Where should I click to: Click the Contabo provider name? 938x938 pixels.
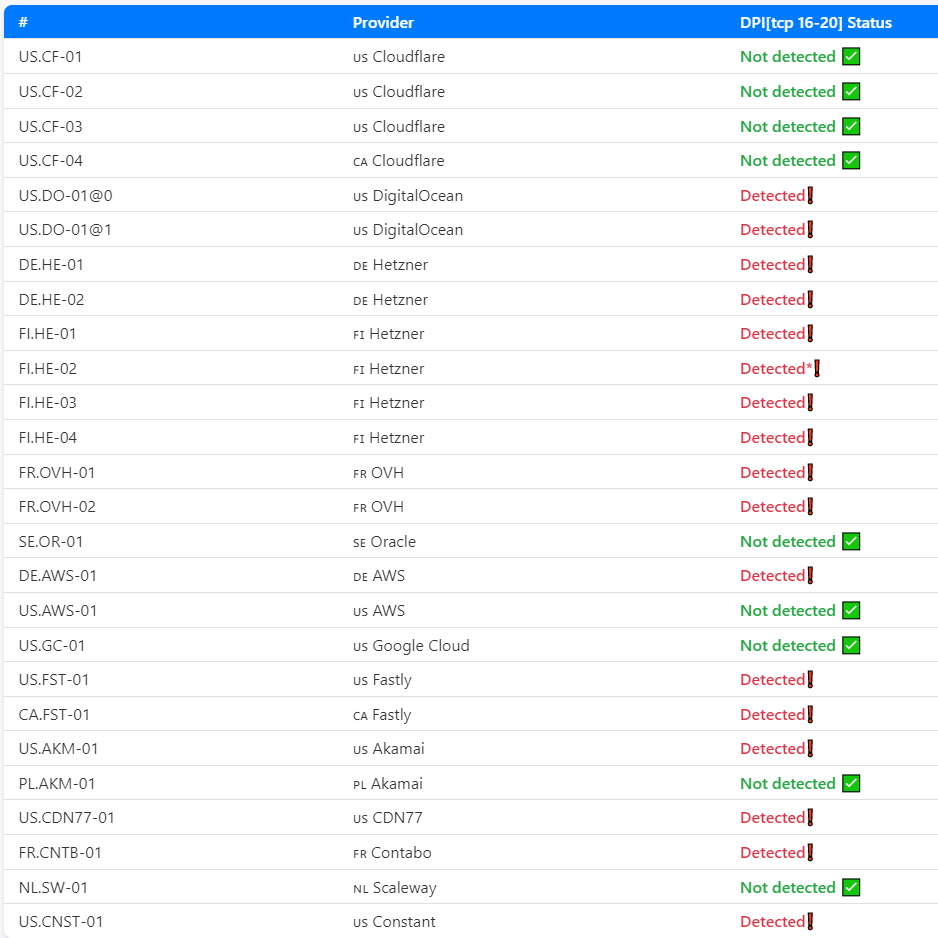point(401,853)
